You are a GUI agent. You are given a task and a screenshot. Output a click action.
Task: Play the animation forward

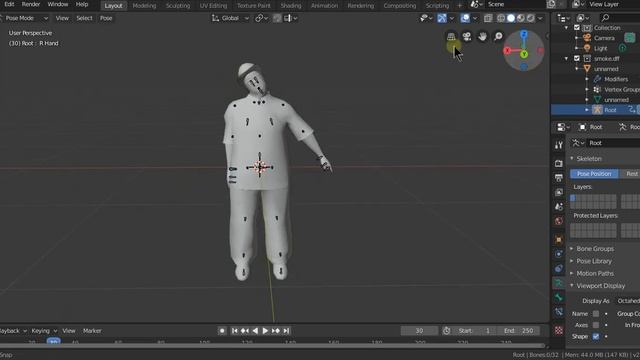point(265,331)
